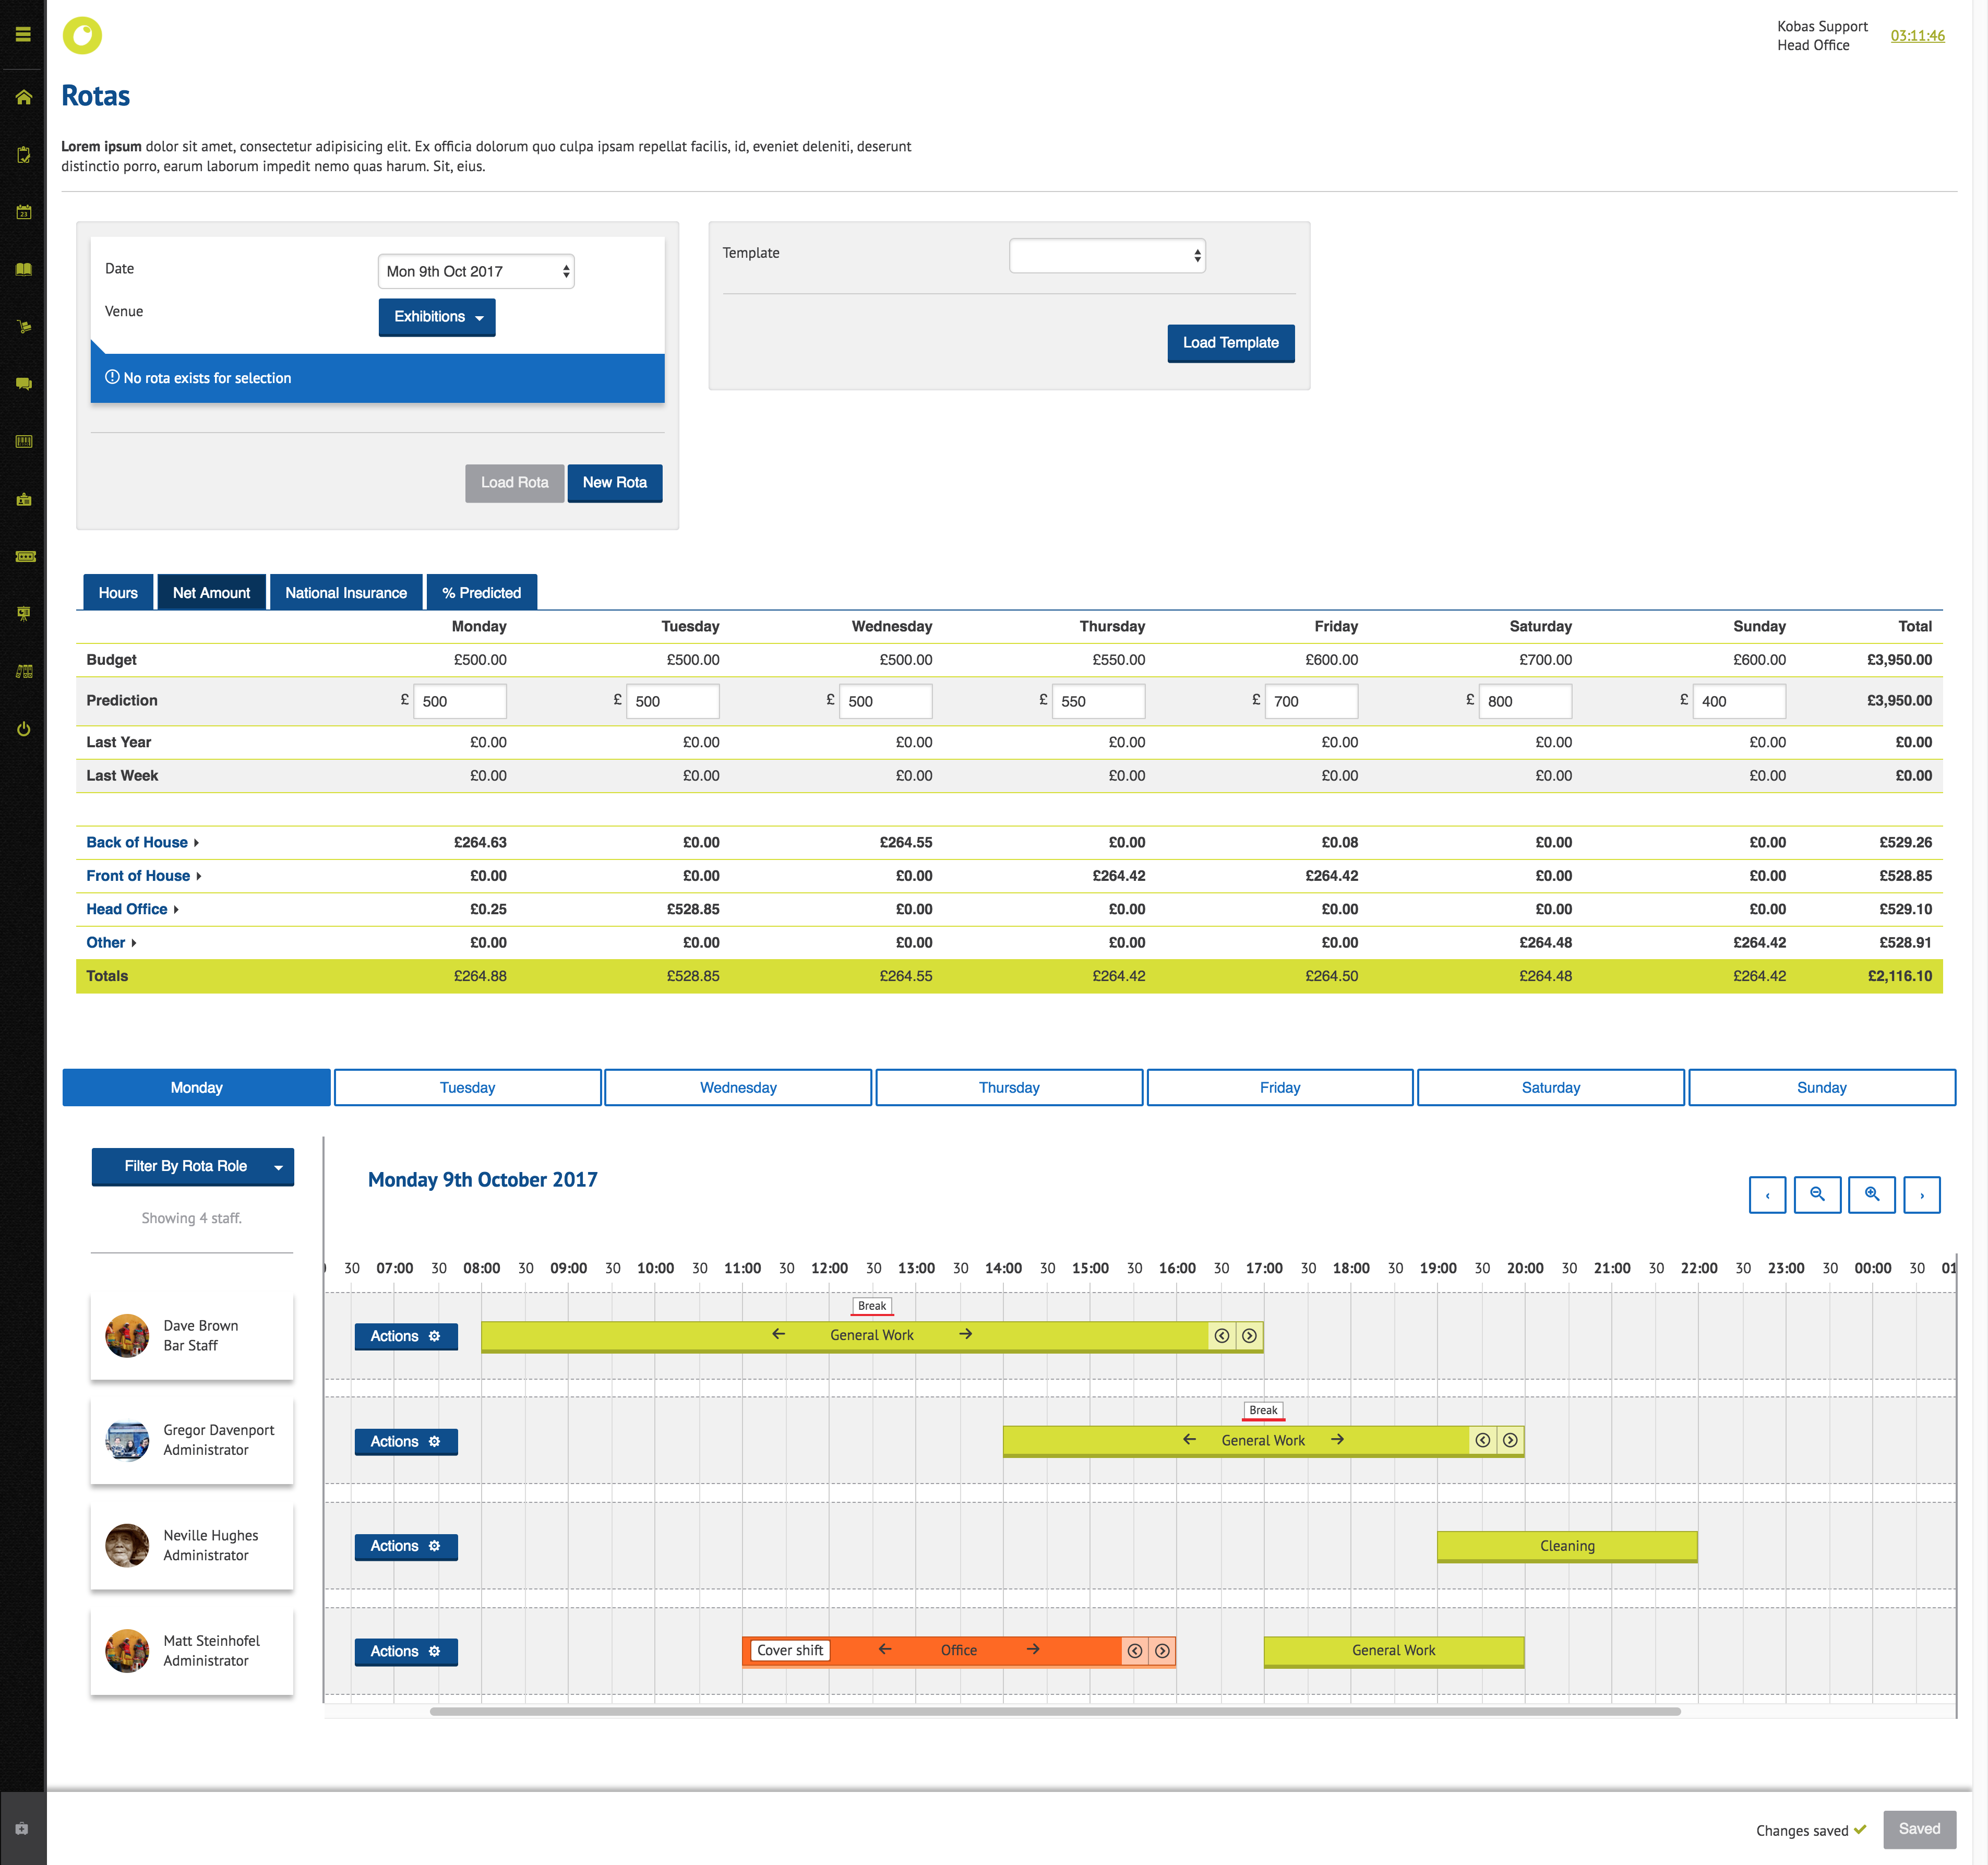Open the hamburger menu icon
This screenshot has height=1865, width=1988.
23,34
